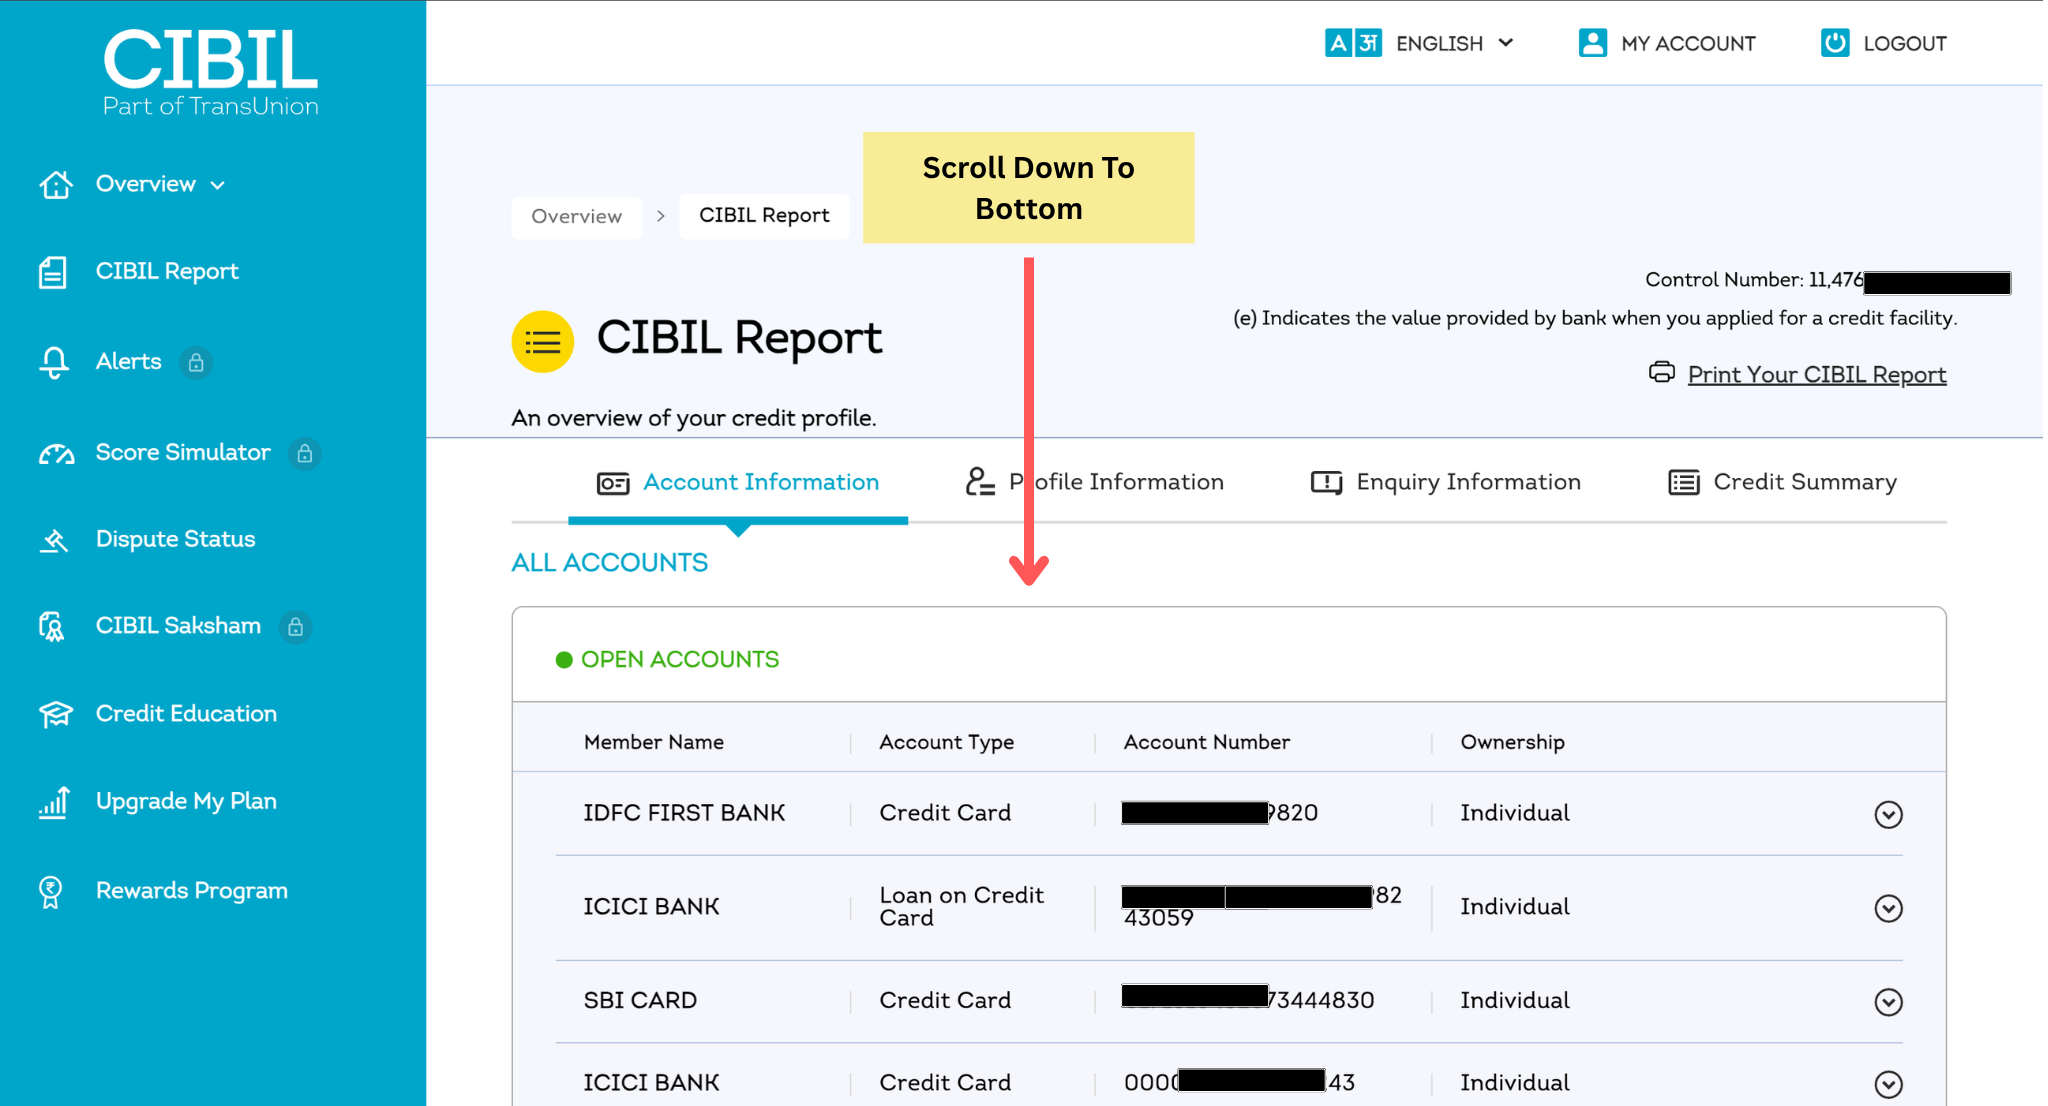Click the CIBIL Report breadcrumb

click(x=764, y=216)
